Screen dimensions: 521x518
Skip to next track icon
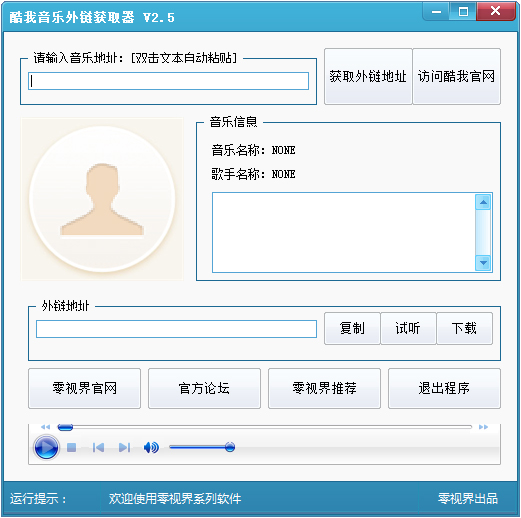[x=124, y=447]
